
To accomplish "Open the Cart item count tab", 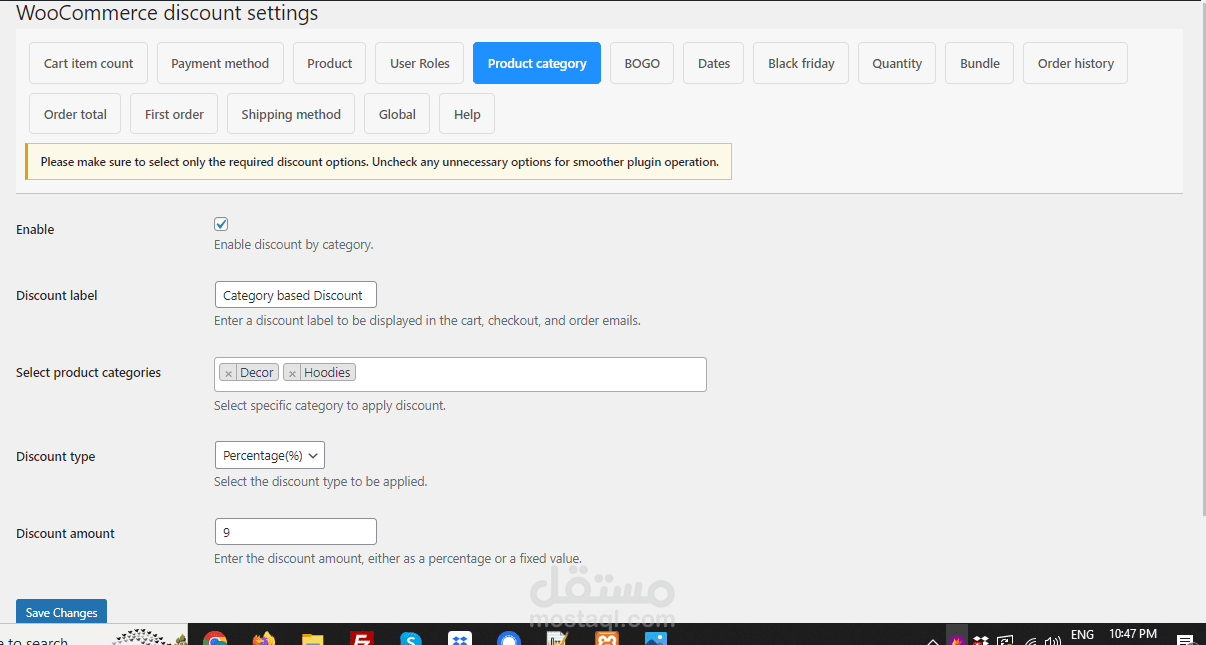I will coord(88,63).
